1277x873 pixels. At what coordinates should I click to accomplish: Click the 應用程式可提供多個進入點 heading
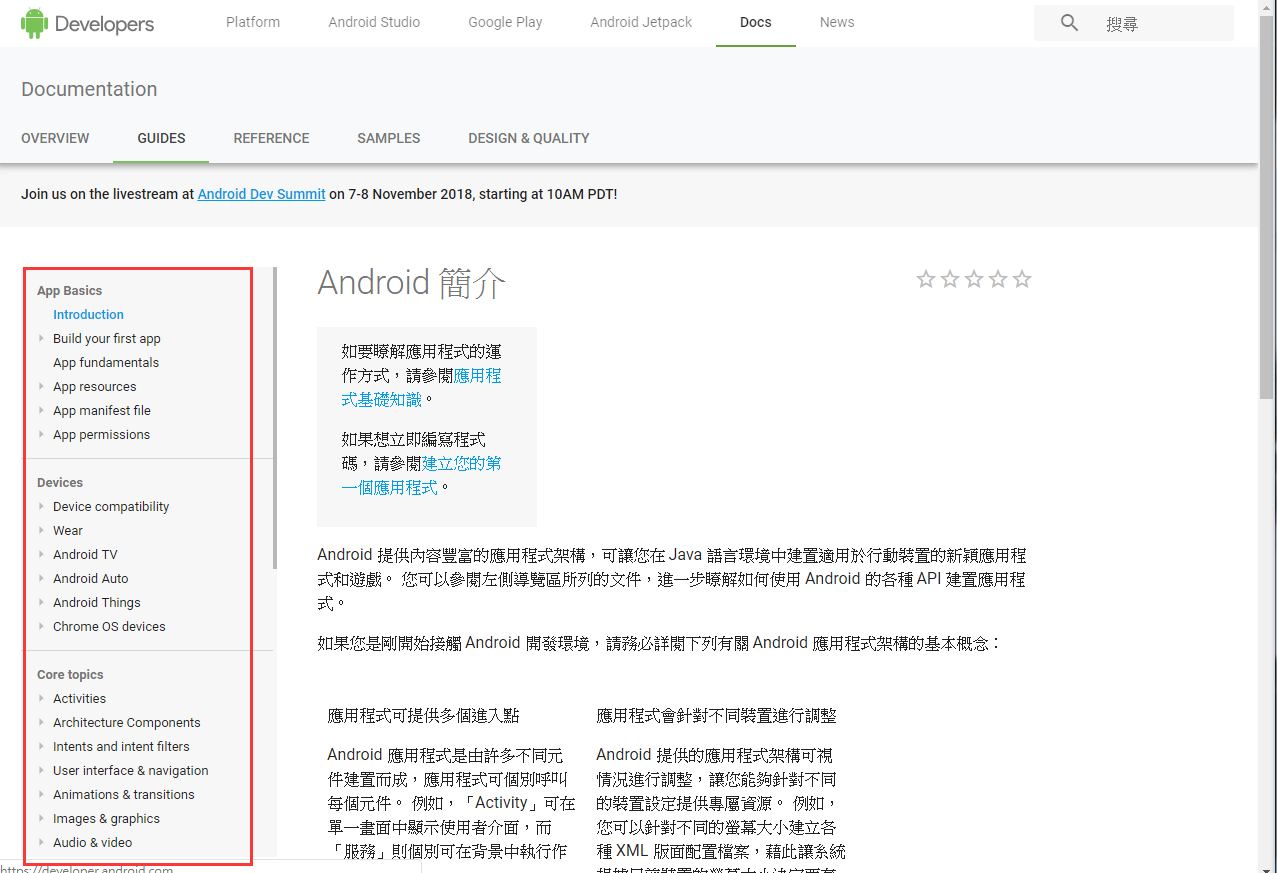[x=423, y=715]
